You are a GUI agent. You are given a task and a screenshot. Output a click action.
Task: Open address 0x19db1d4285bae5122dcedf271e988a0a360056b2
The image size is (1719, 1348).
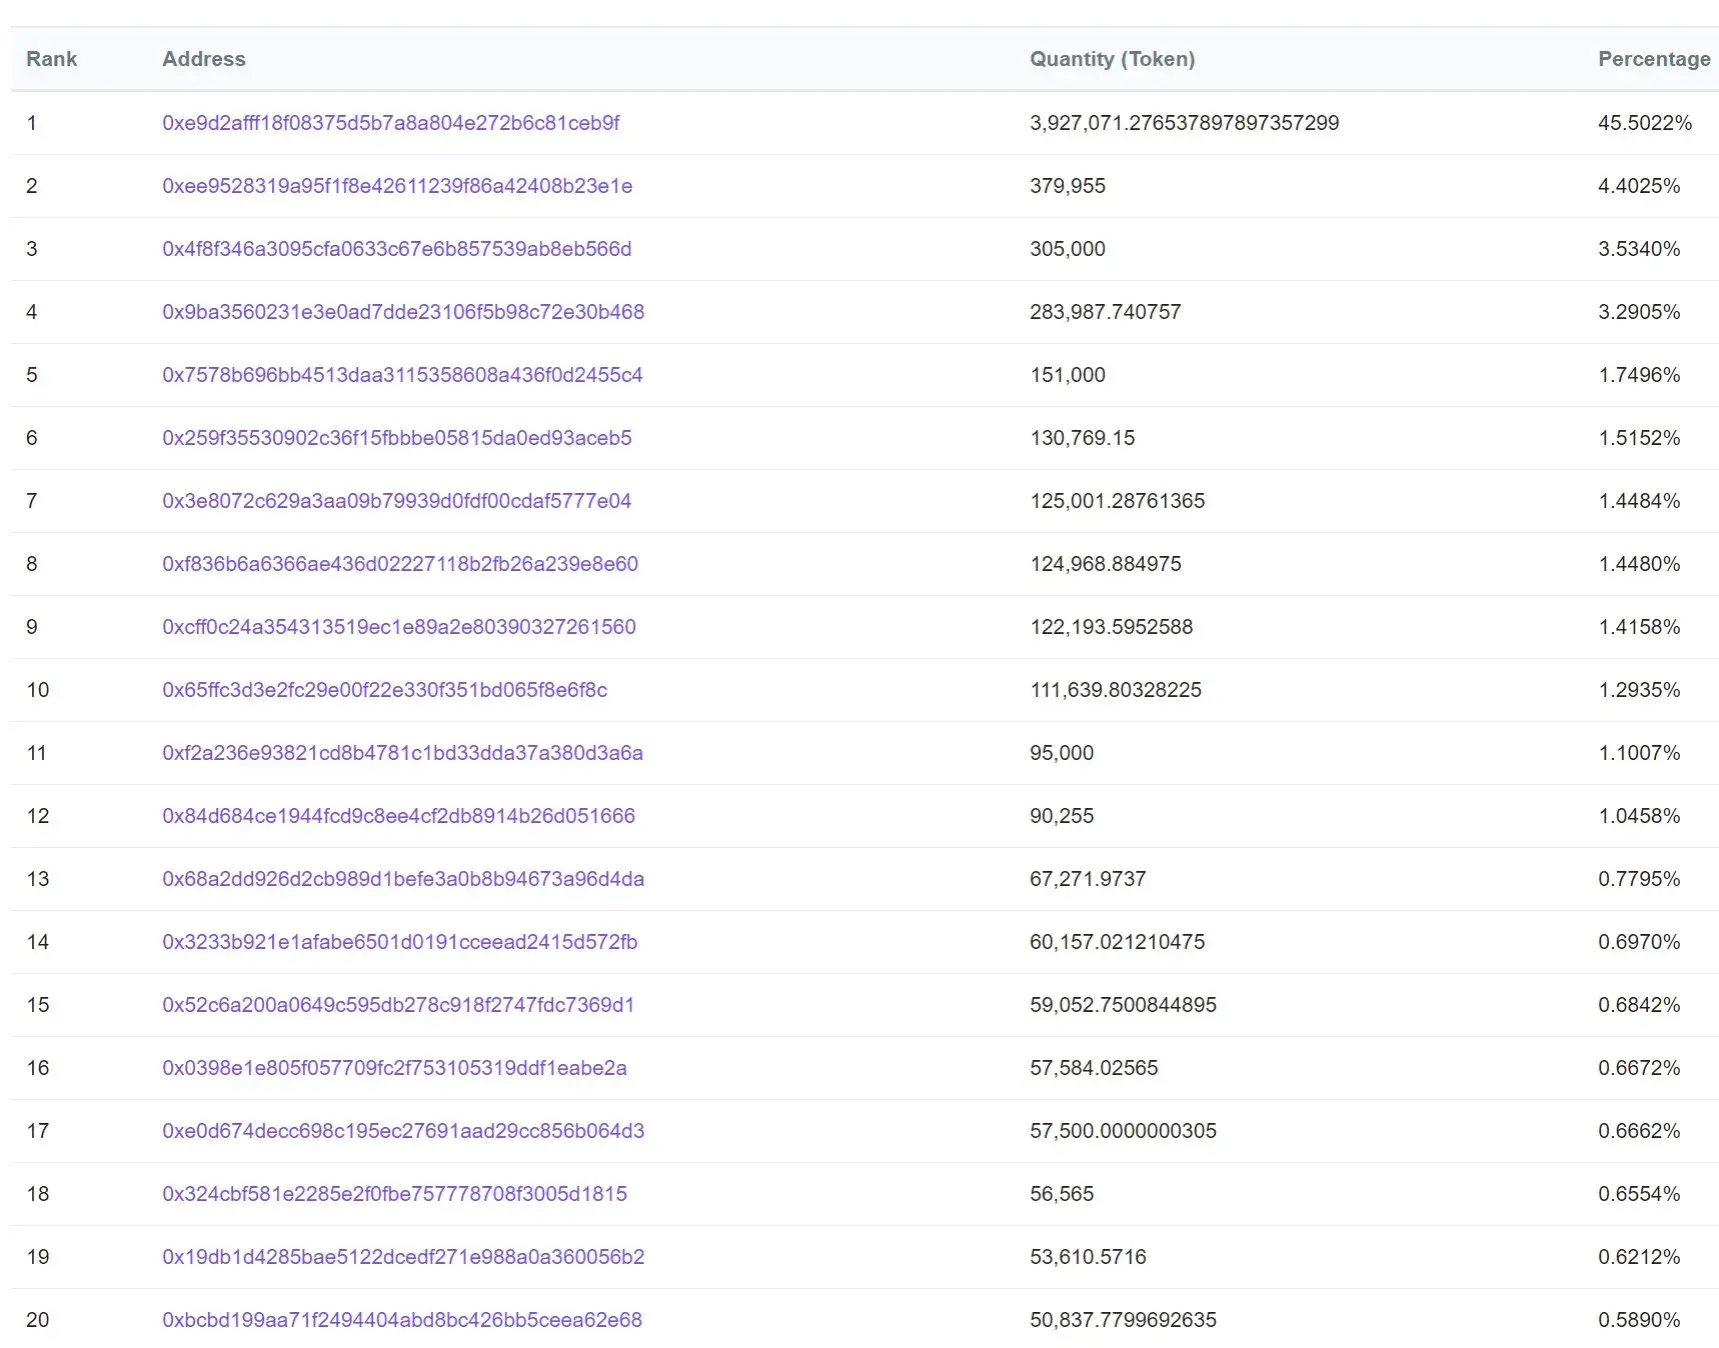(x=403, y=1257)
